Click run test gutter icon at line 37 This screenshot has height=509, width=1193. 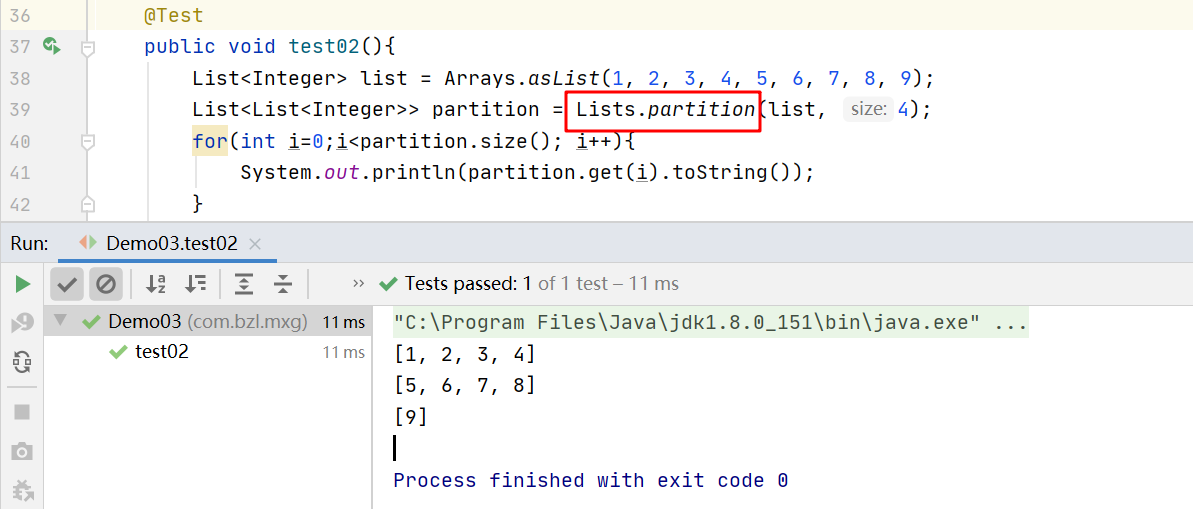[51, 46]
